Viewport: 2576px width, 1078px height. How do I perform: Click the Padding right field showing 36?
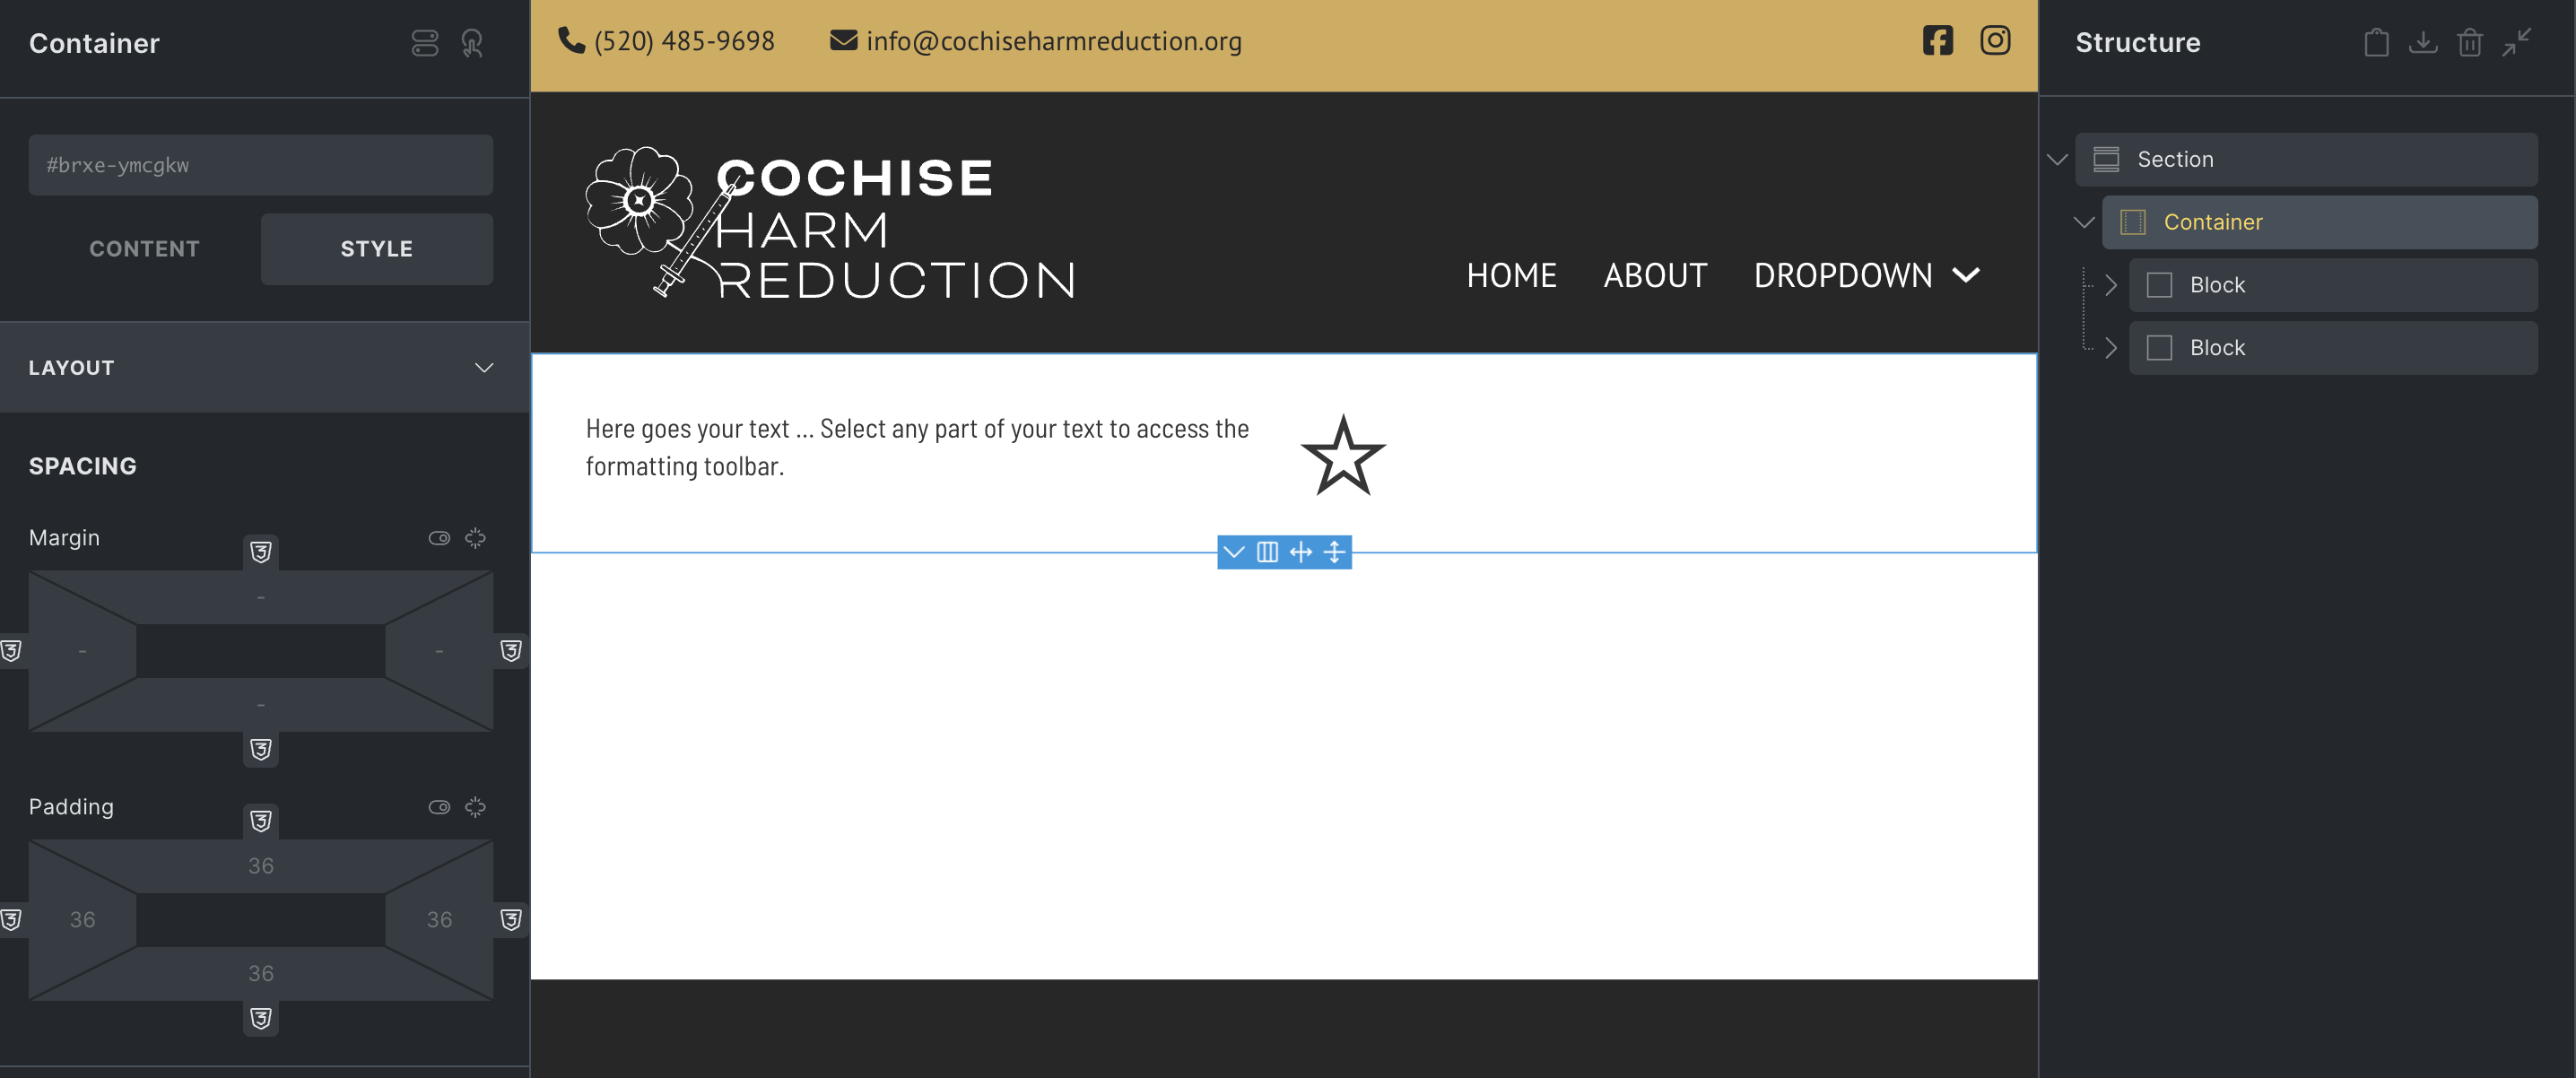(439, 919)
